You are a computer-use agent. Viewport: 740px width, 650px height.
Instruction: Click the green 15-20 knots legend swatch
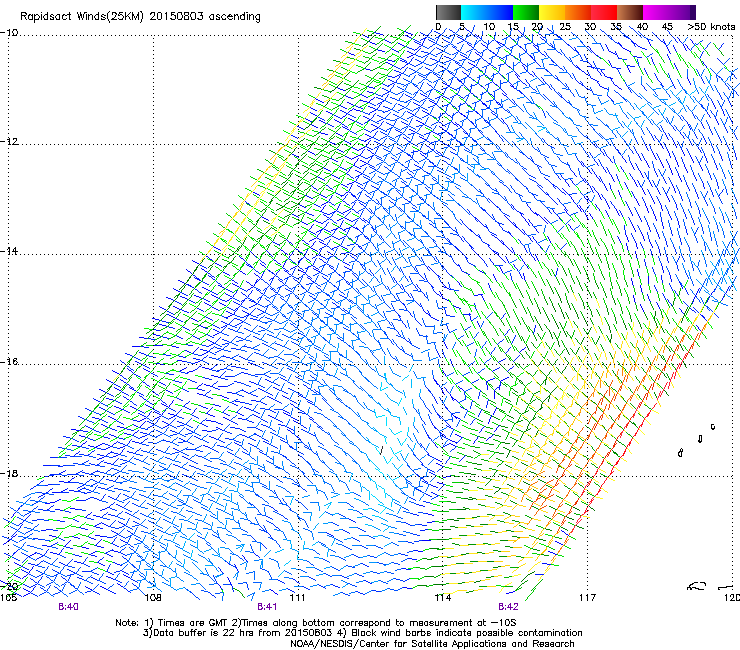(x=526, y=12)
